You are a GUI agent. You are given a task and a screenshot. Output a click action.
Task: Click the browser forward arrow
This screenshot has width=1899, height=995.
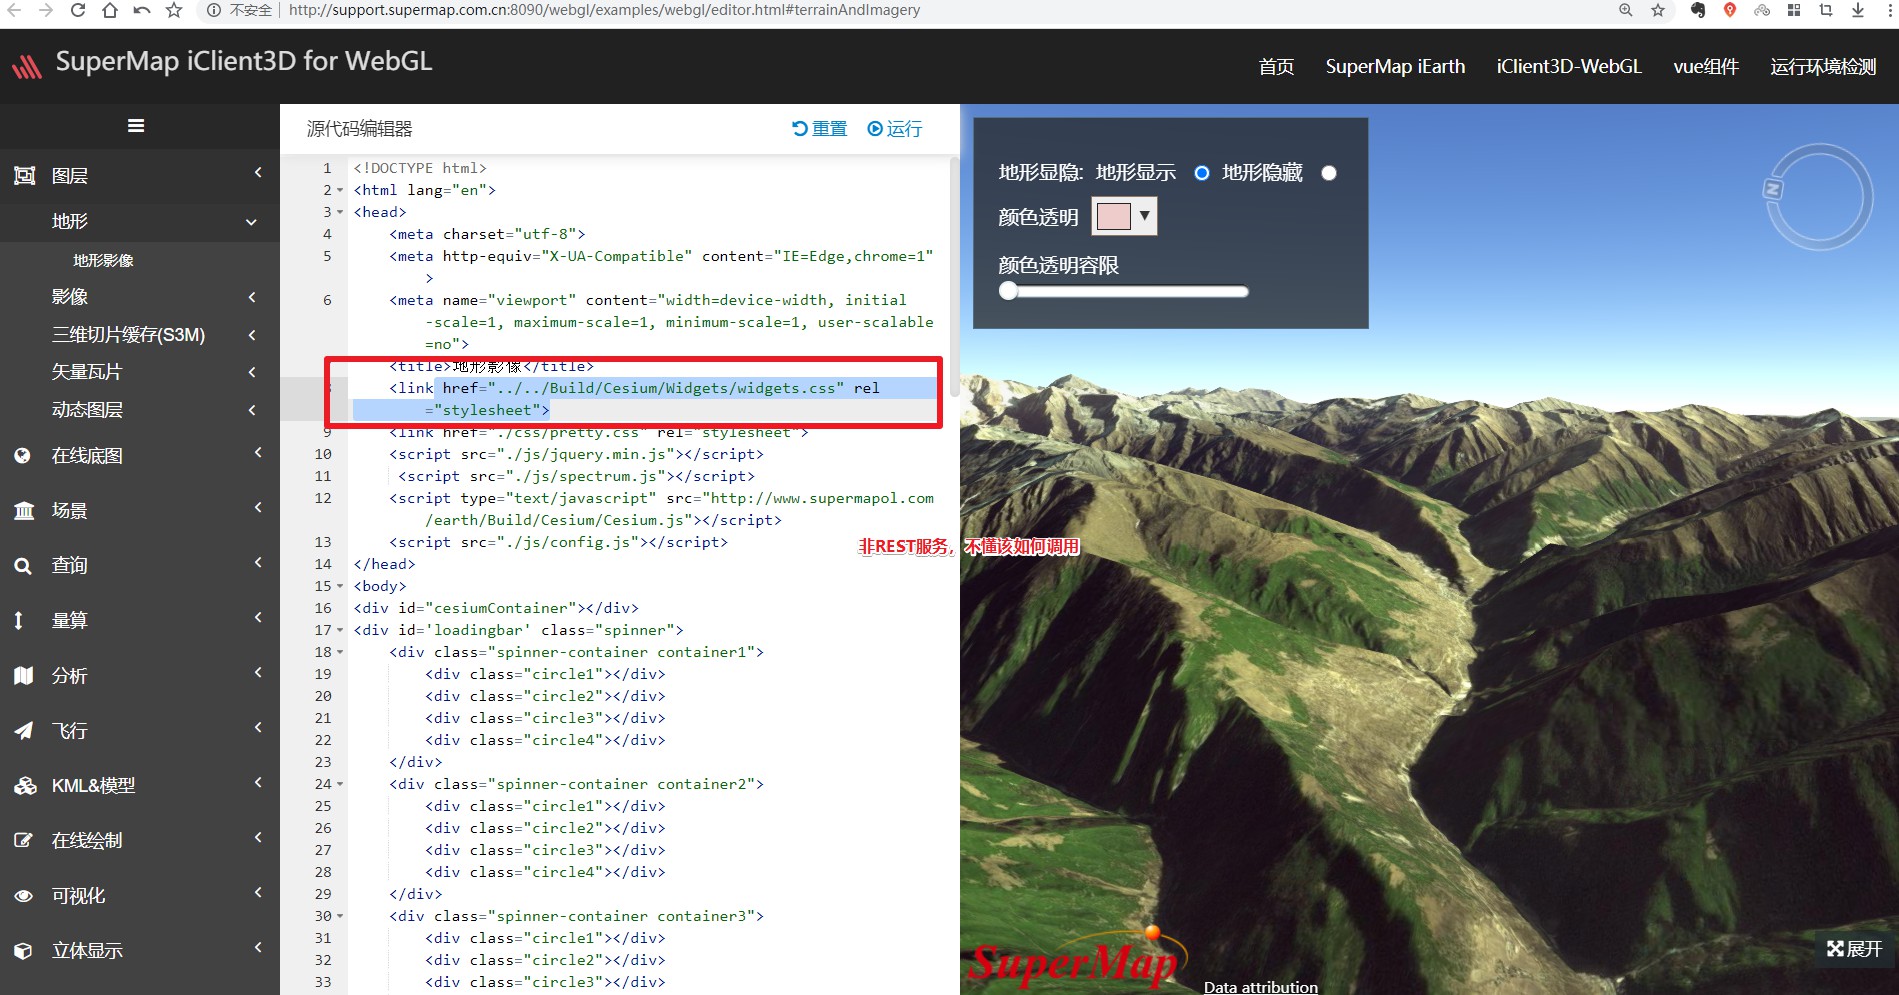click(46, 10)
